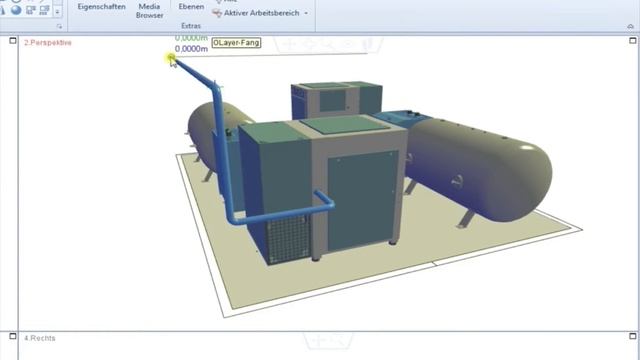
Task: Select the pan icon in Perspektive navigation bar
Action: coord(290,44)
